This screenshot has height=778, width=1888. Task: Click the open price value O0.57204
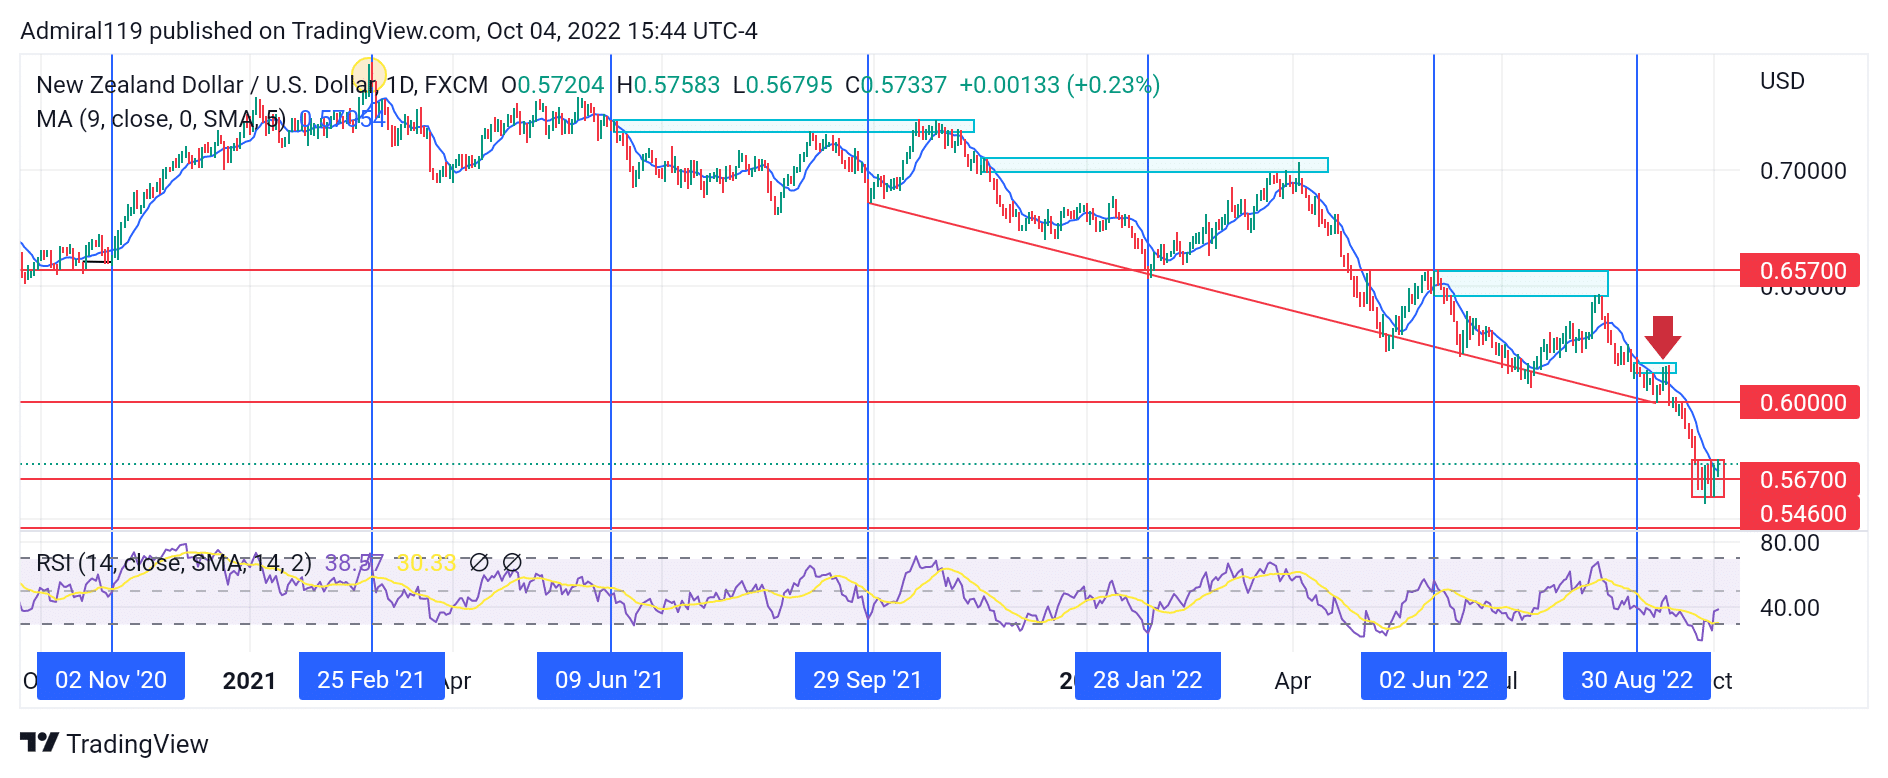pos(553,85)
